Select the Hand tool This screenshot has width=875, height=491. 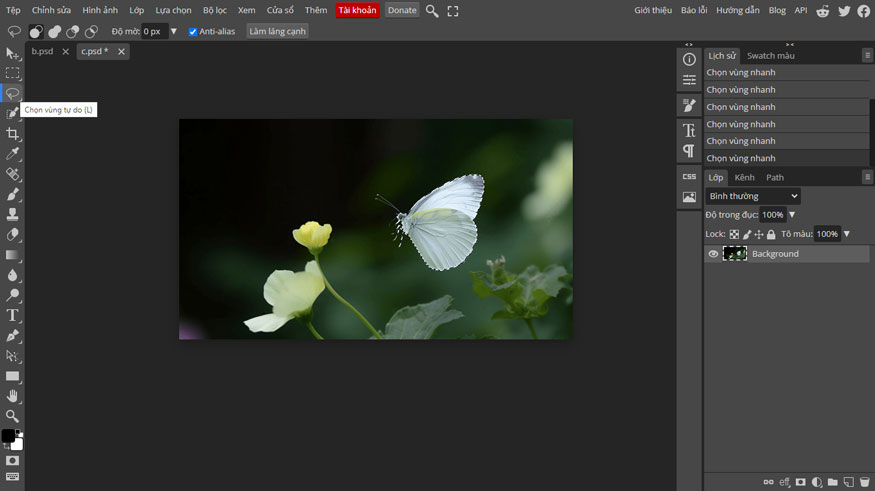pos(12,396)
